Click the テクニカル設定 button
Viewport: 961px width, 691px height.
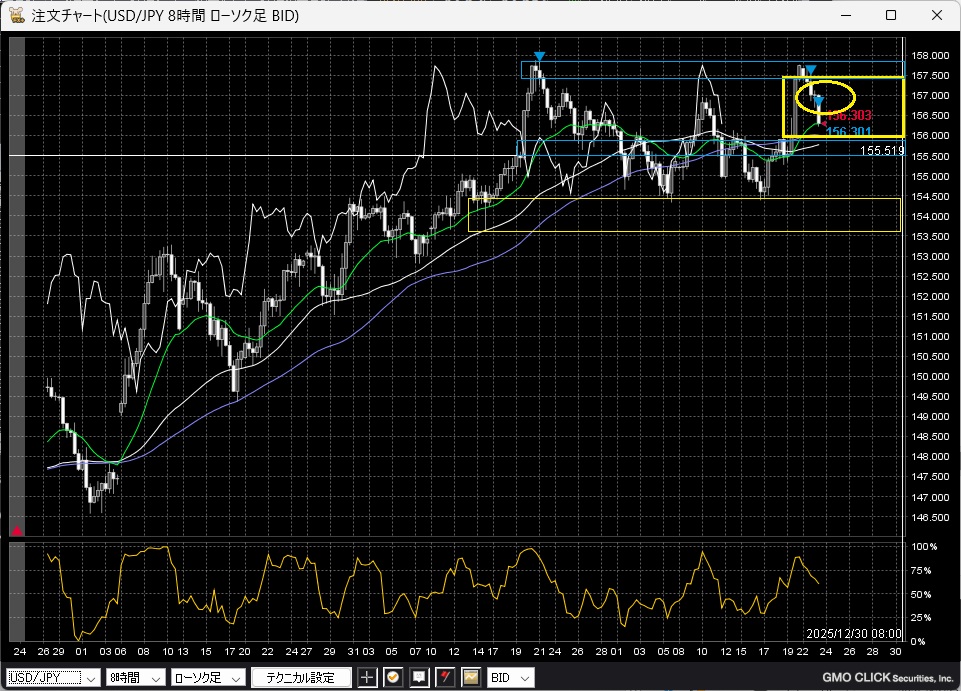point(301,678)
